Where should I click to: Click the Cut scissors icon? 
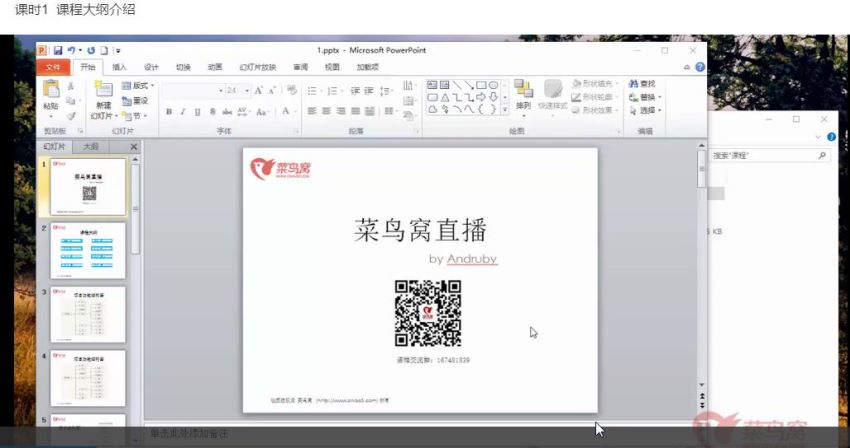pyautogui.click(x=70, y=86)
